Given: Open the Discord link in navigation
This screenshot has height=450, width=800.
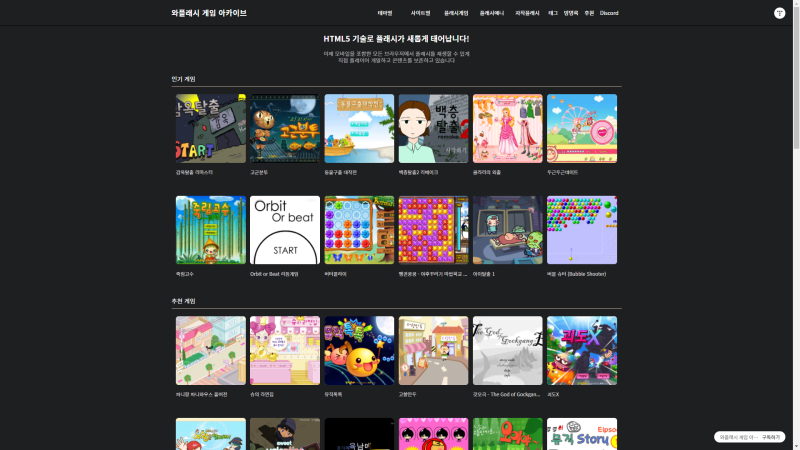Looking at the screenshot, I should pos(609,13).
